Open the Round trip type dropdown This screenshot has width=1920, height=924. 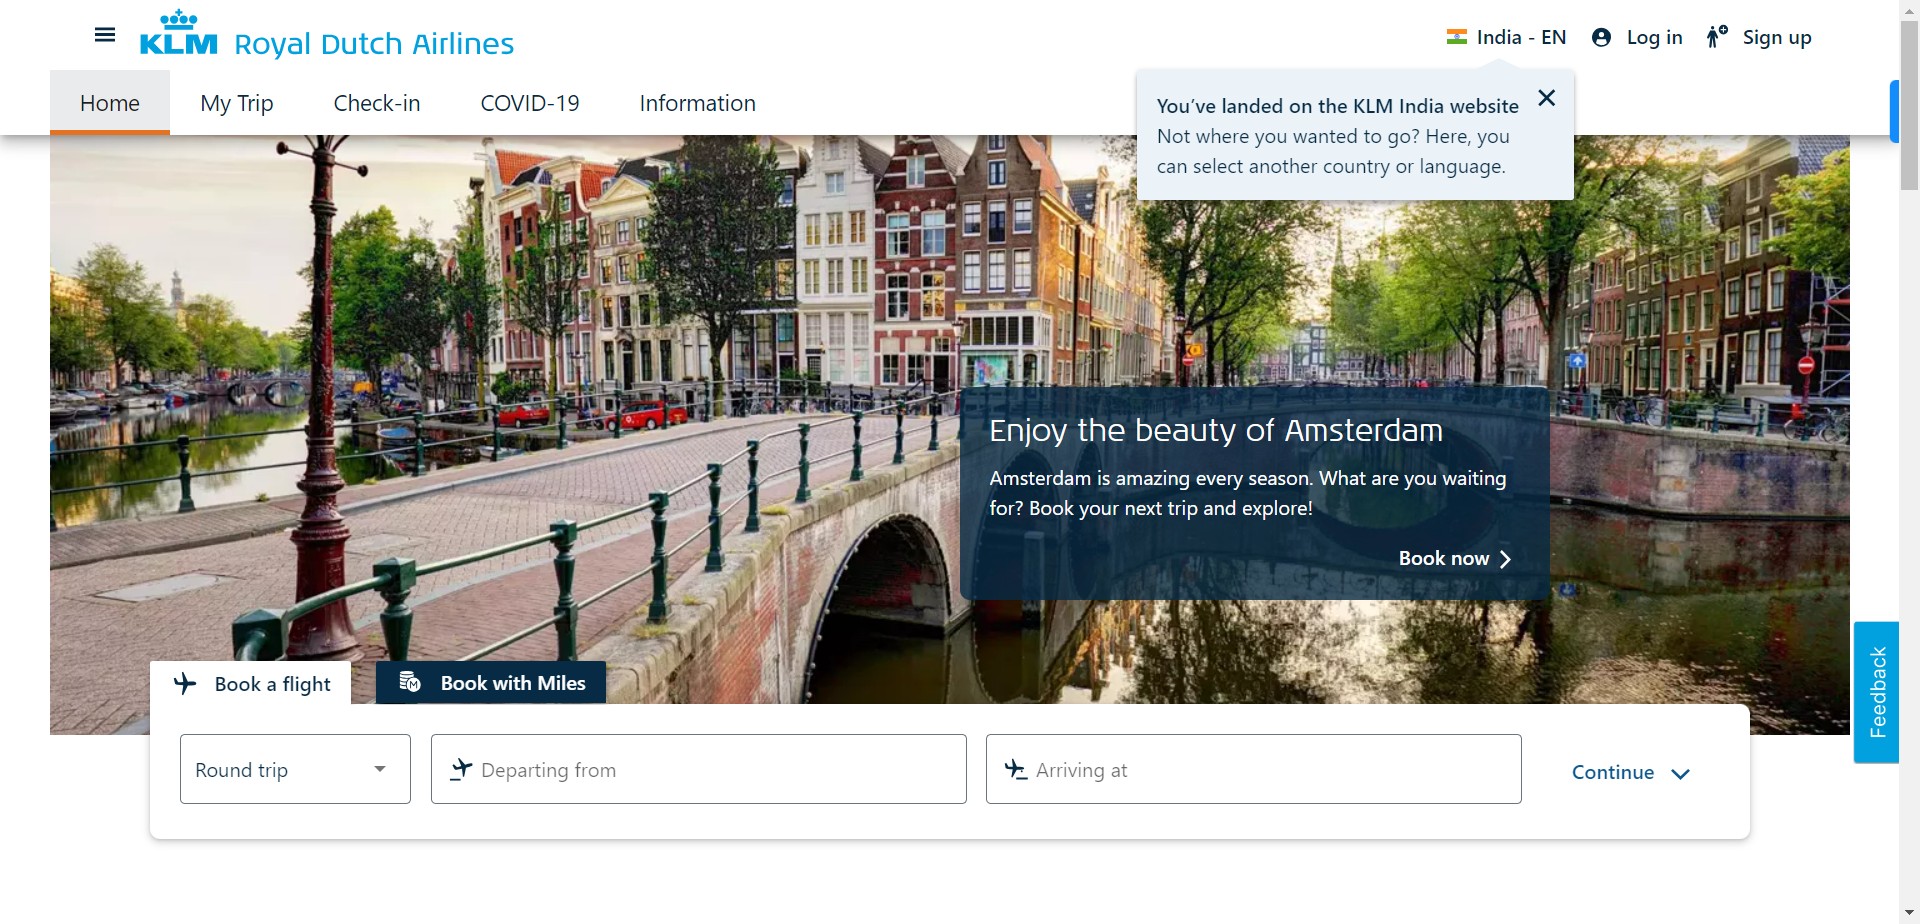tap(295, 769)
